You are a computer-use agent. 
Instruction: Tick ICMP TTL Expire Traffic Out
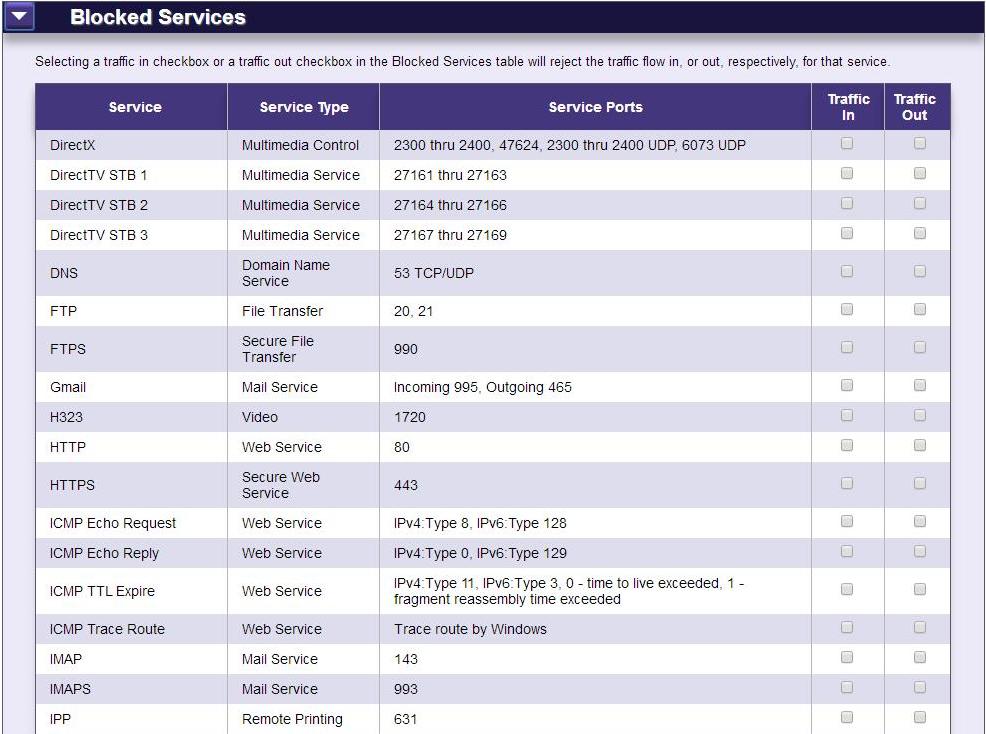tap(919, 589)
